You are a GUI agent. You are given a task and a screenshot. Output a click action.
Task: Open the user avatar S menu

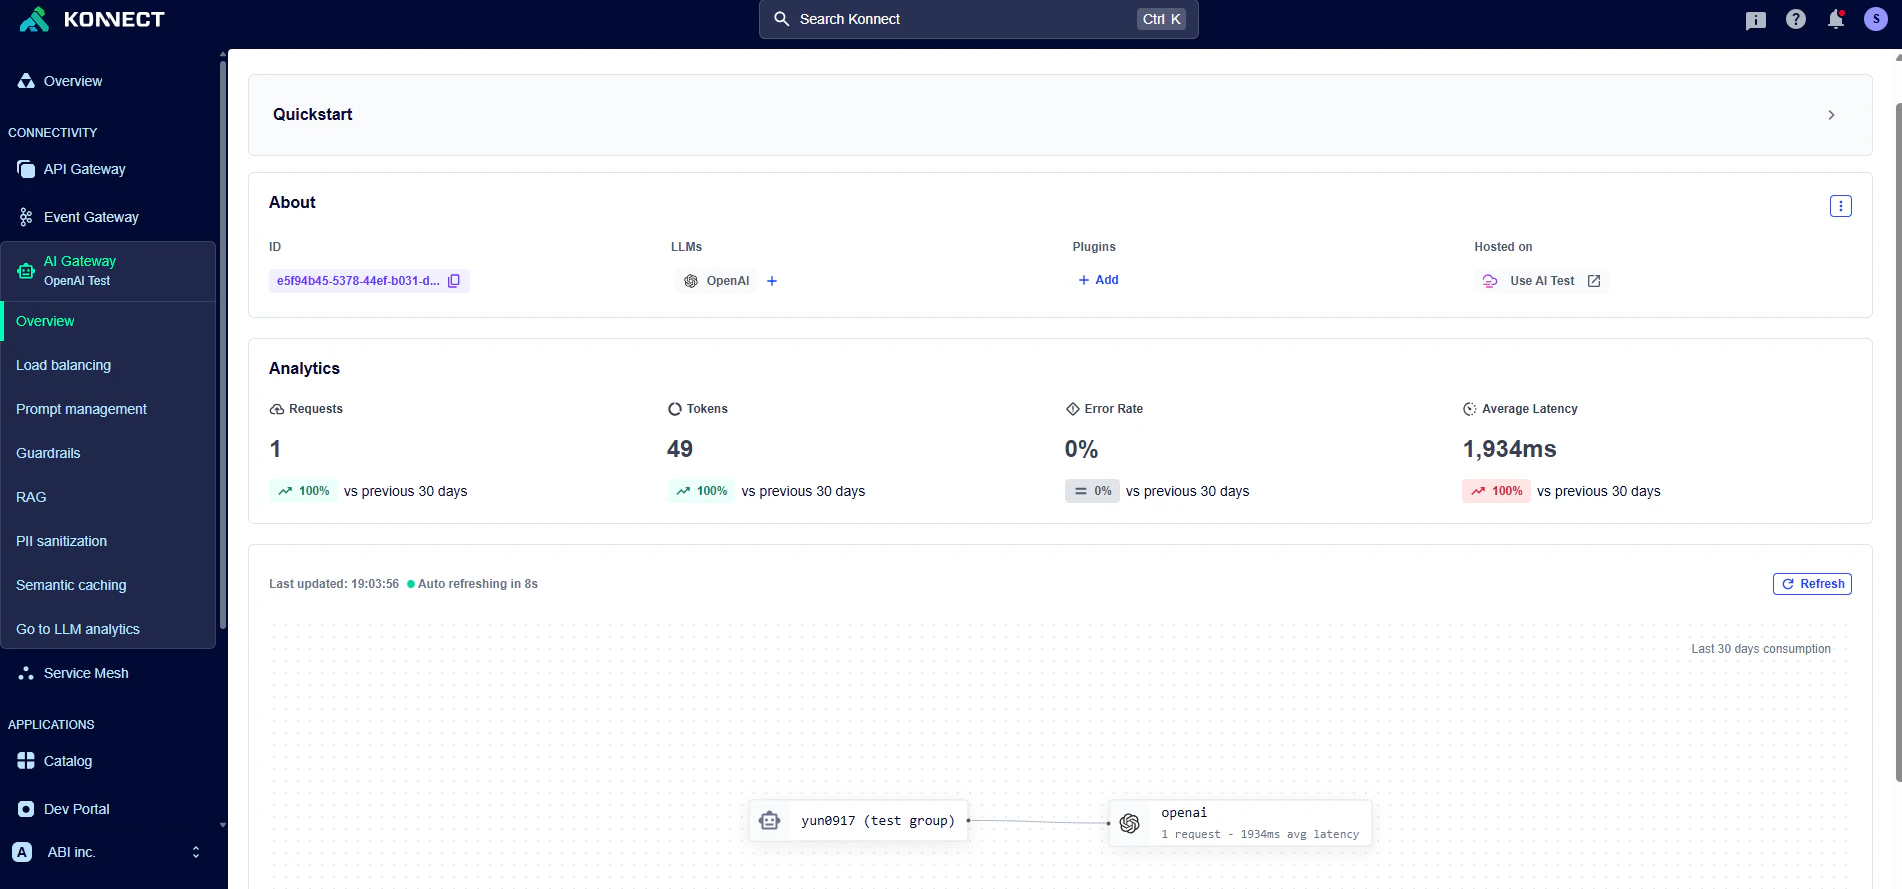click(x=1876, y=19)
